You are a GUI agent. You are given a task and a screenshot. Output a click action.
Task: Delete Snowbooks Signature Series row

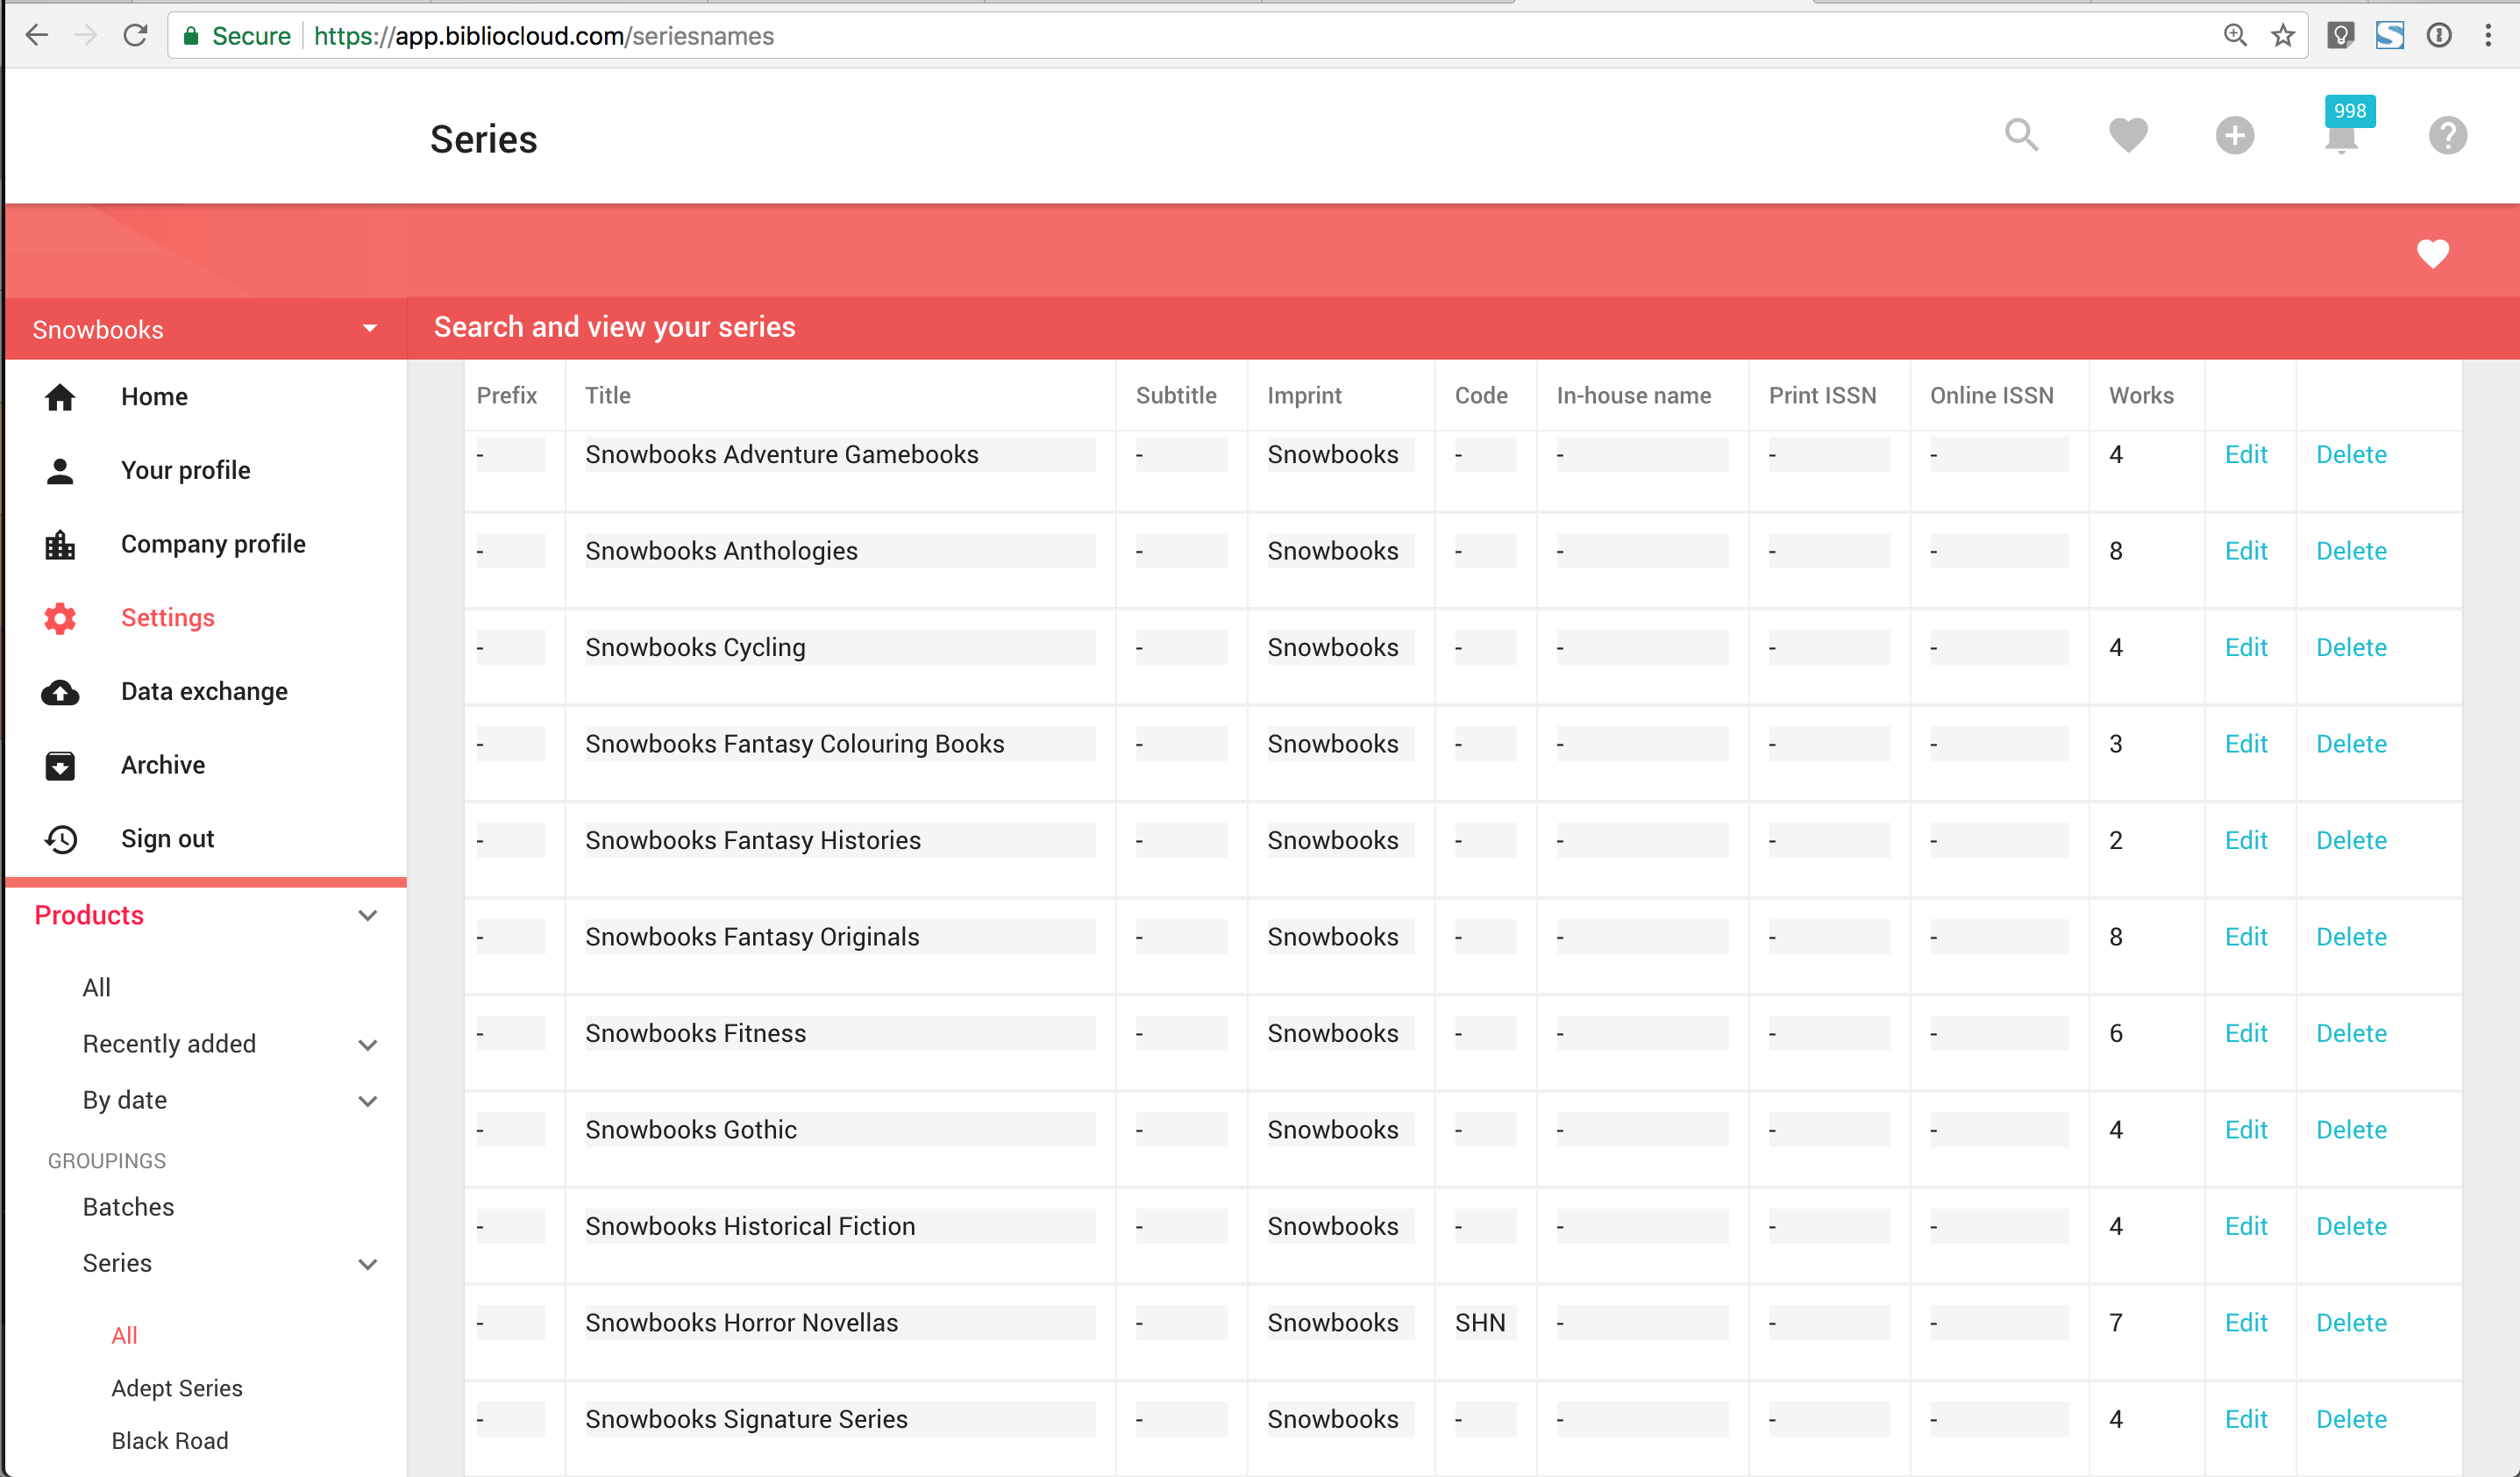click(x=2351, y=1419)
